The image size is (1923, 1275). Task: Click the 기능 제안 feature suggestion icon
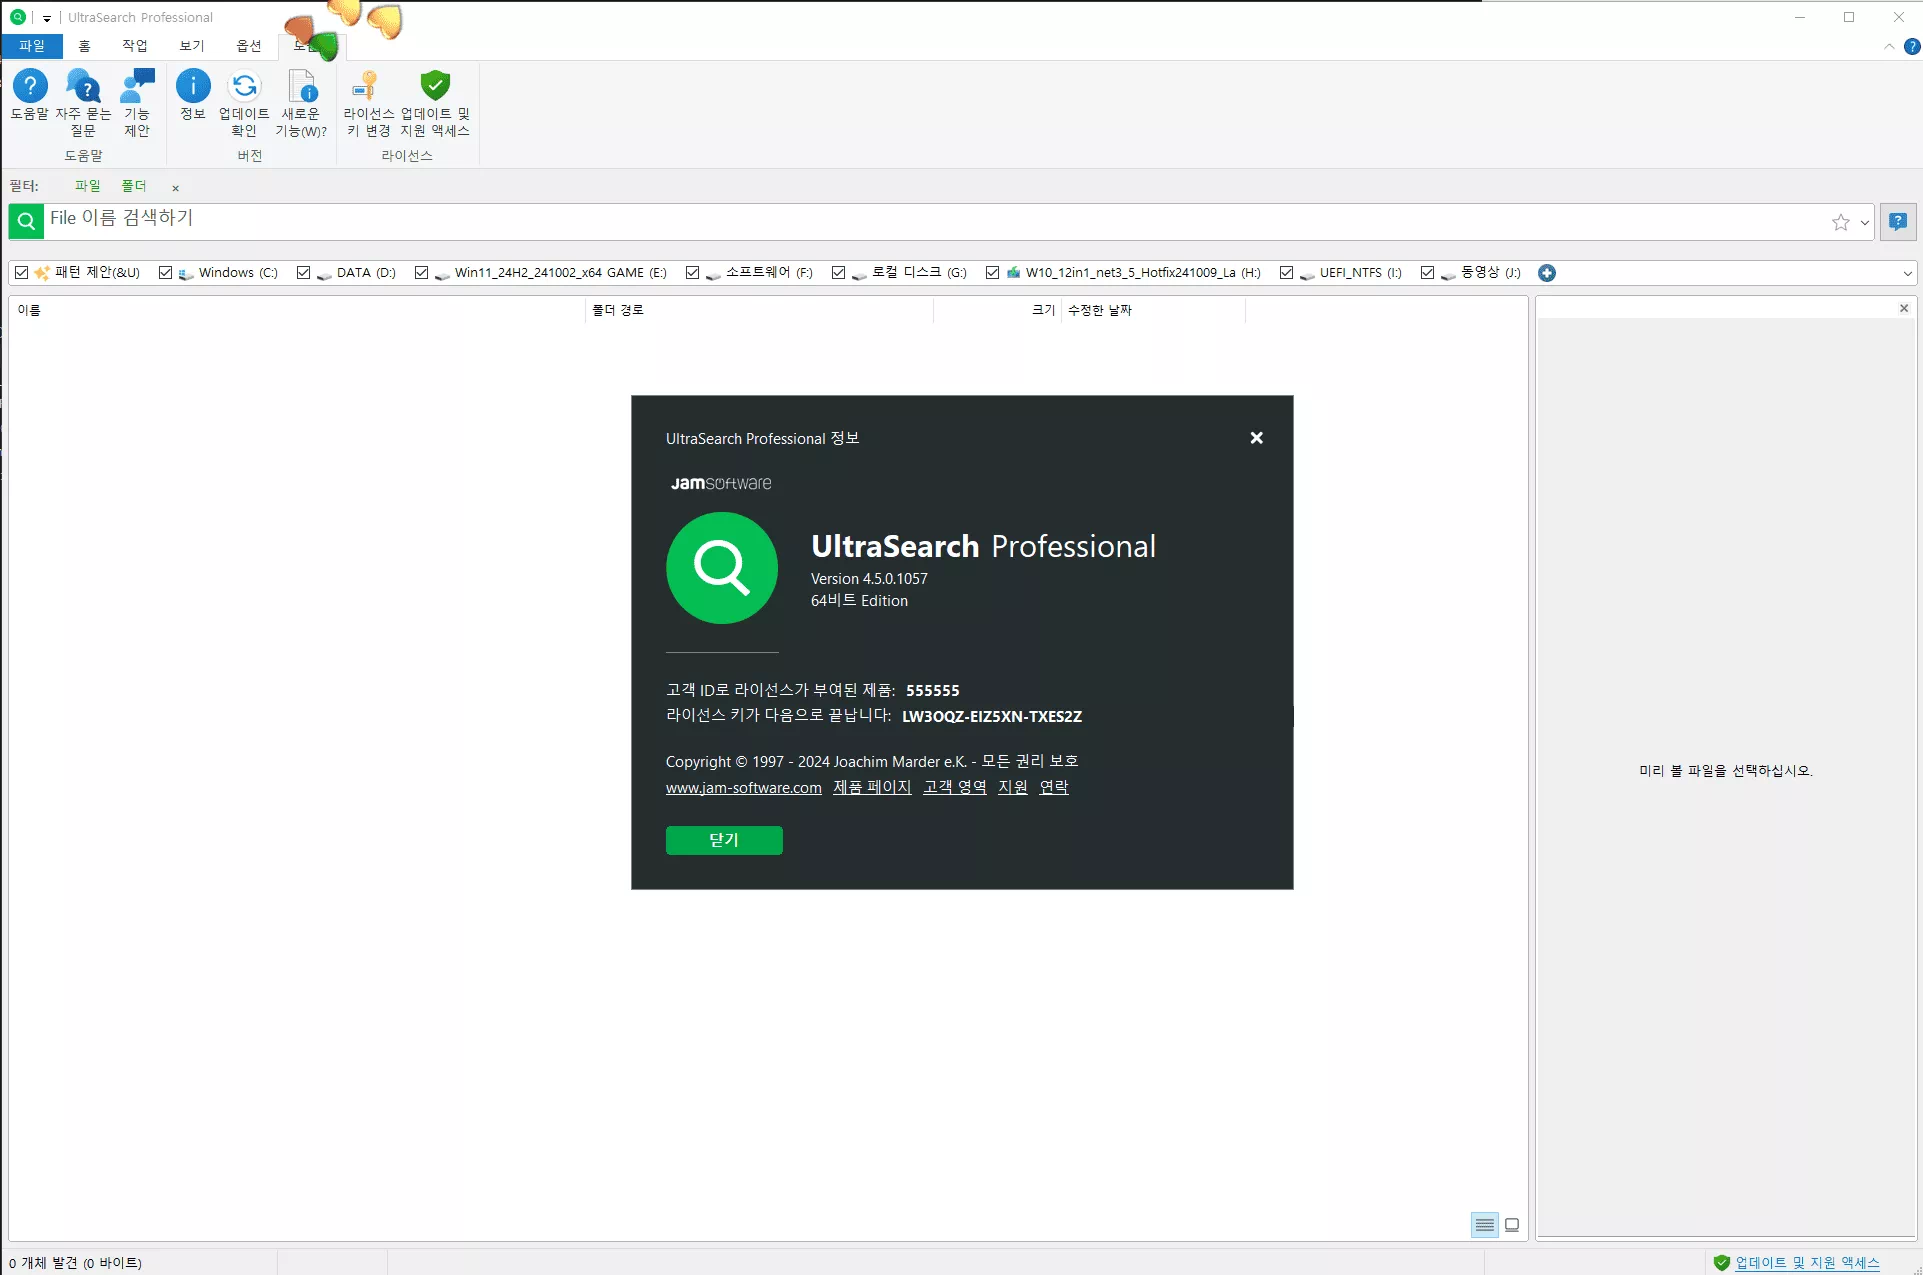point(137,87)
